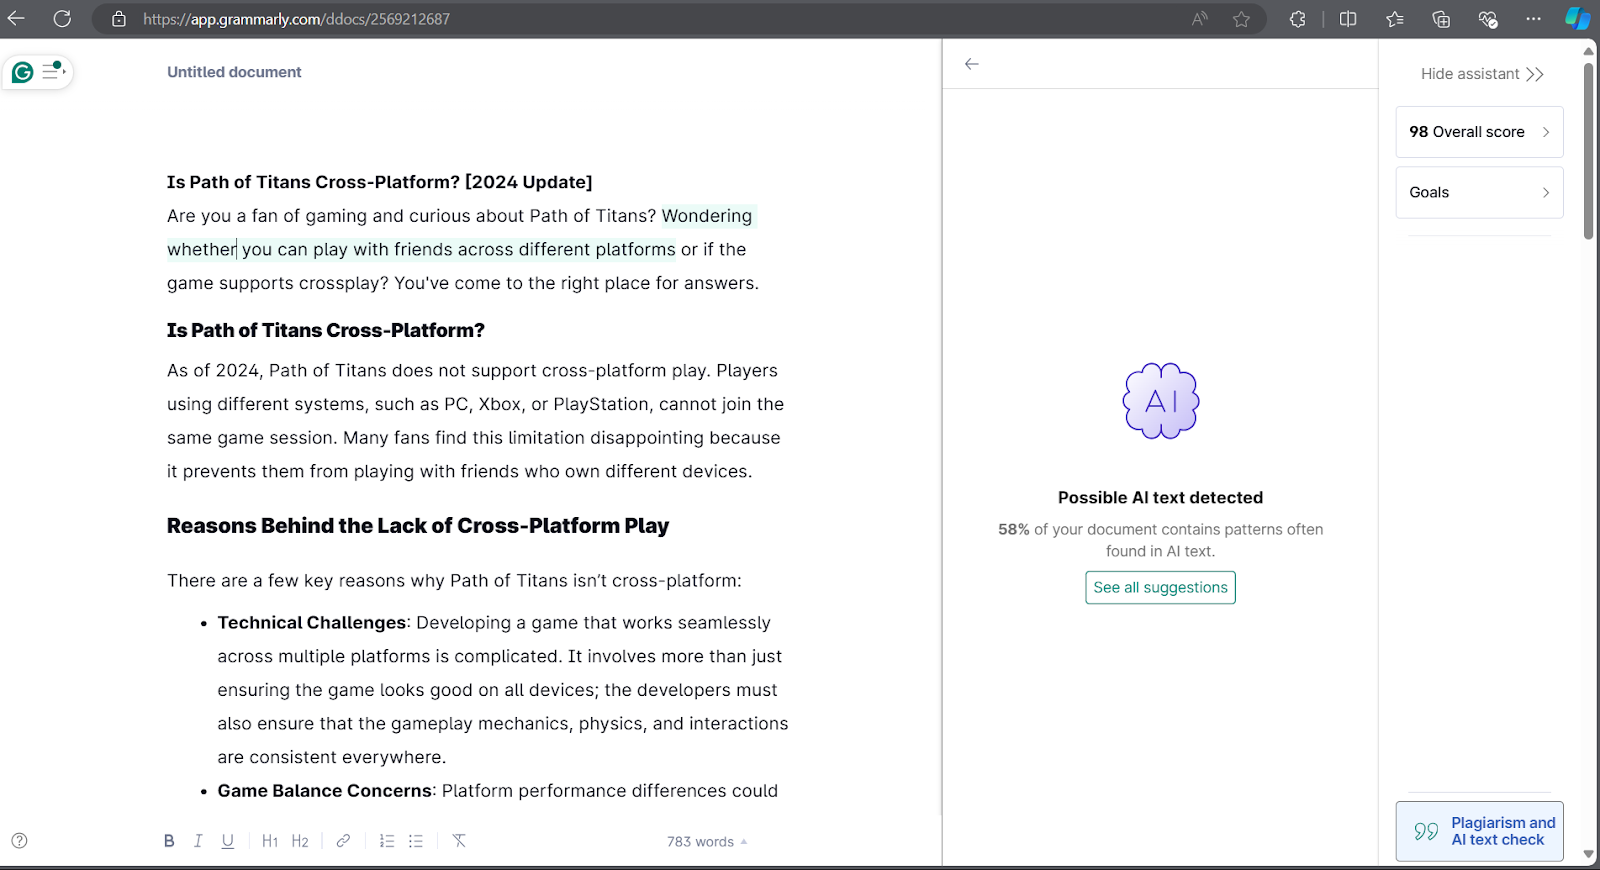1600x870 pixels.
Task: Open the browser Settings and more menu
Action: point(1533,19)
